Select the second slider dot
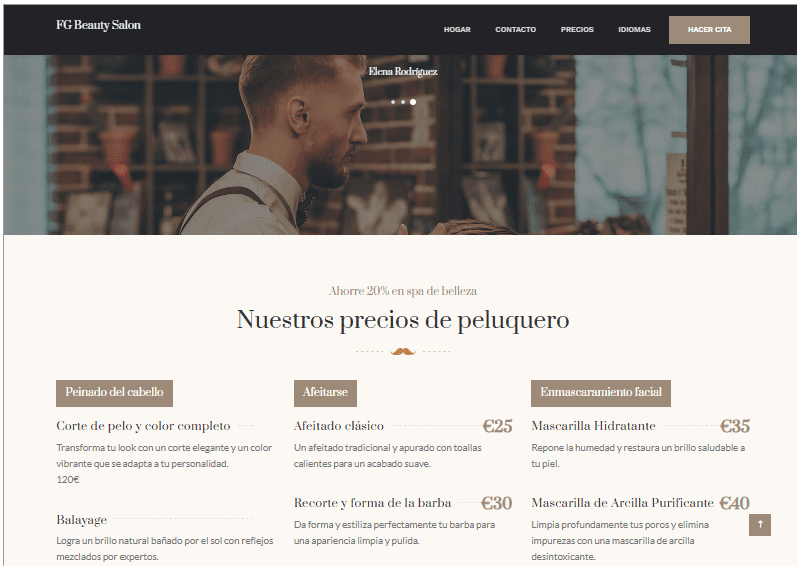 click(x=403, y=102)
